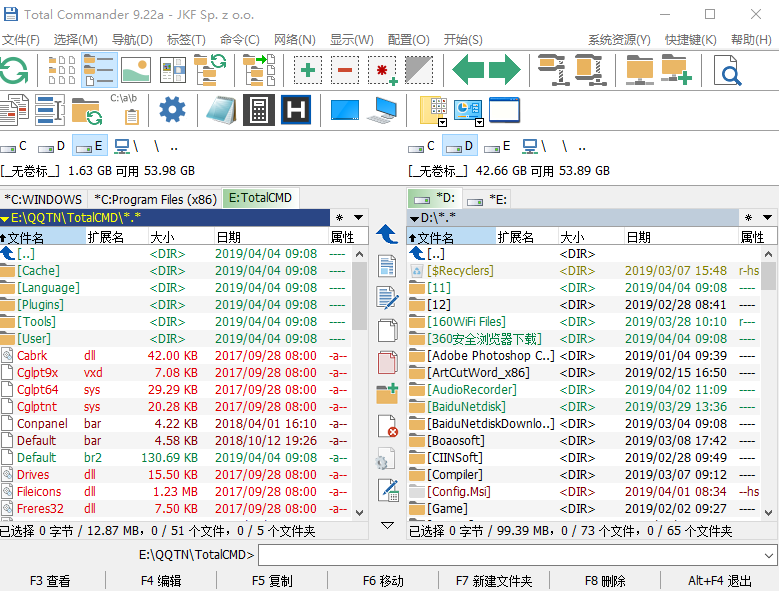Viewport: 779px width, 591px height.
Task: Click F7 新建文件夹 button
Action: [x=494, y=581]
